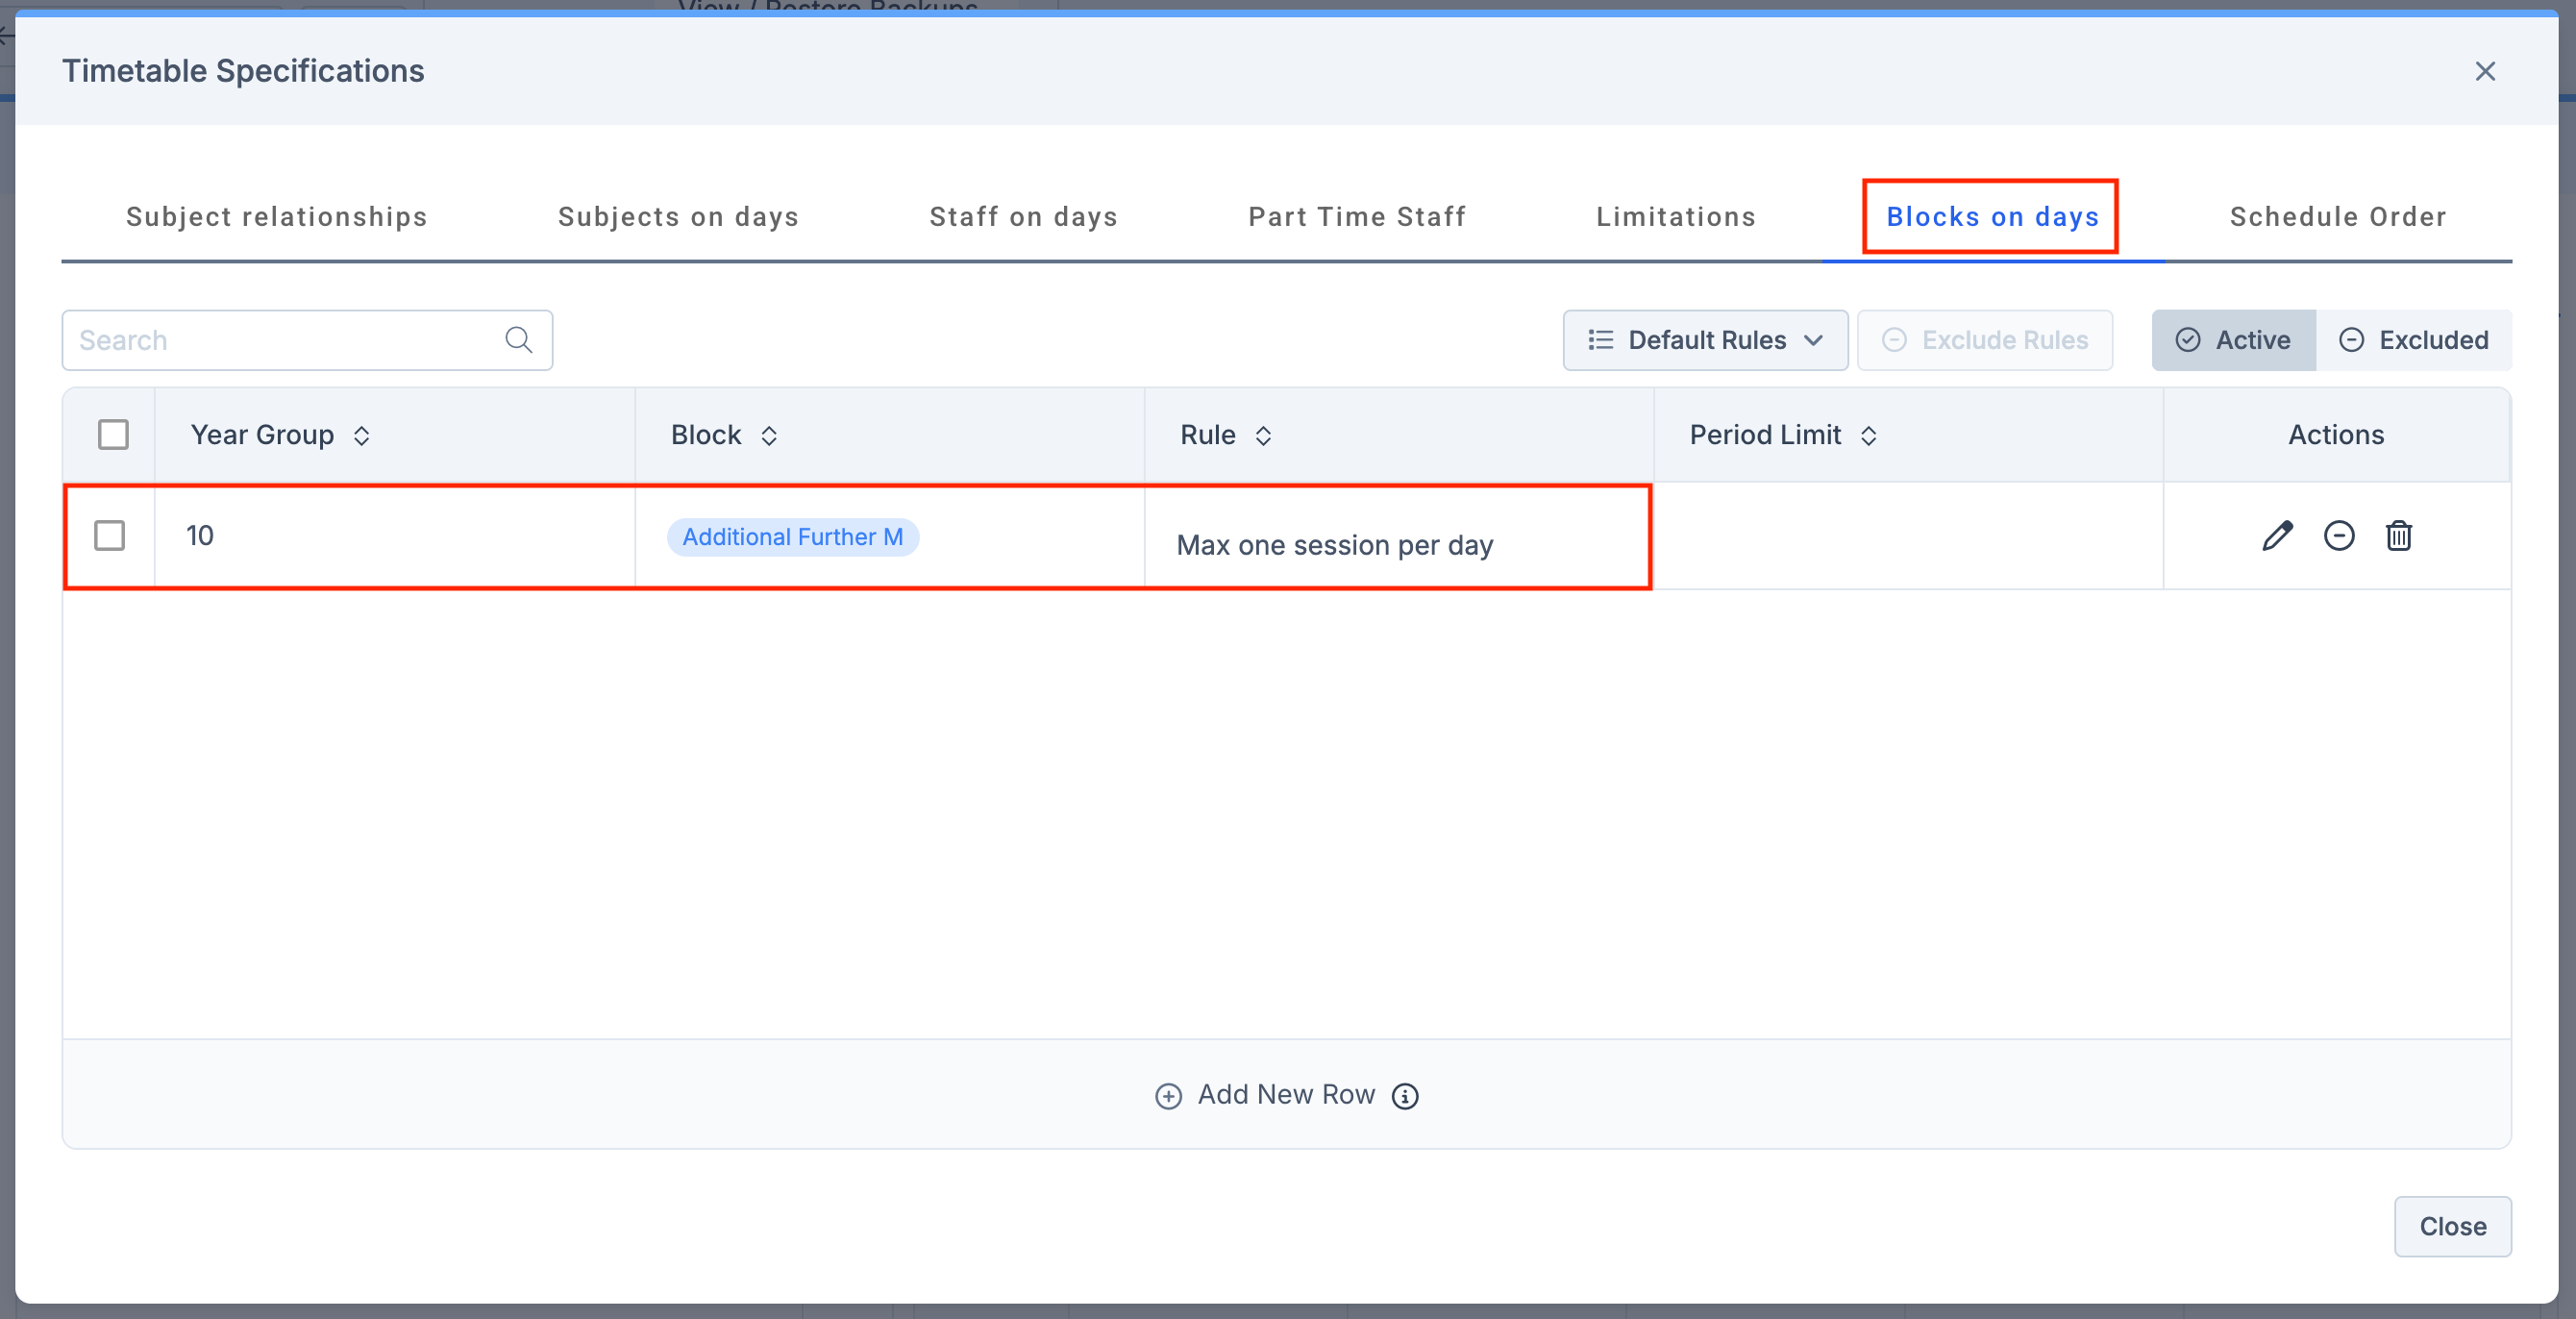Check the Year Group 10 row checkbox
This screenshot has width=2576, height=1319.
[x=109, y=536]
